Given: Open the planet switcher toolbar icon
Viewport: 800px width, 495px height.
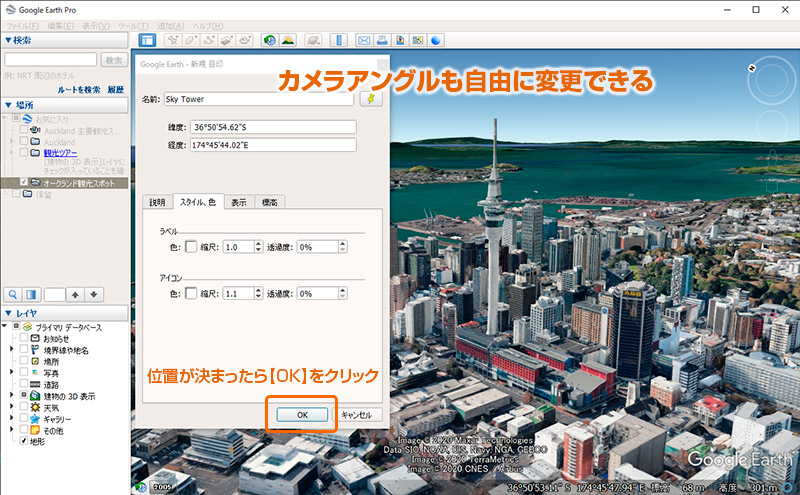Looking at the screenshot, I should (312, 40).
